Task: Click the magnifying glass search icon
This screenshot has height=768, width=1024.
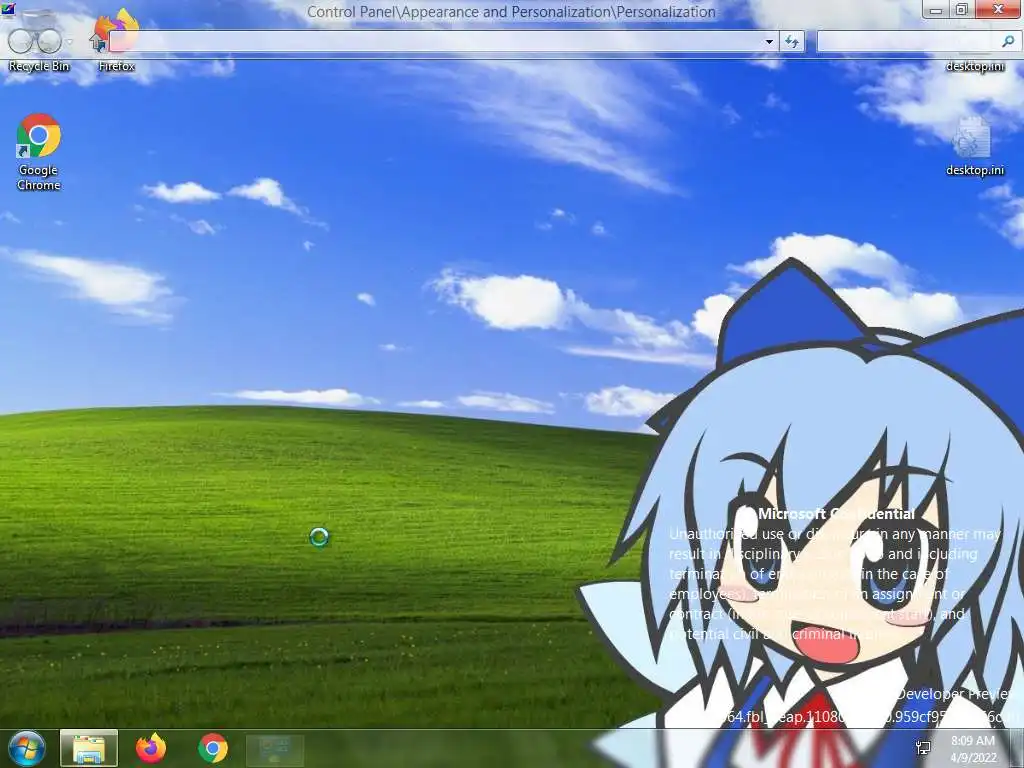Action: point(1008,42)
